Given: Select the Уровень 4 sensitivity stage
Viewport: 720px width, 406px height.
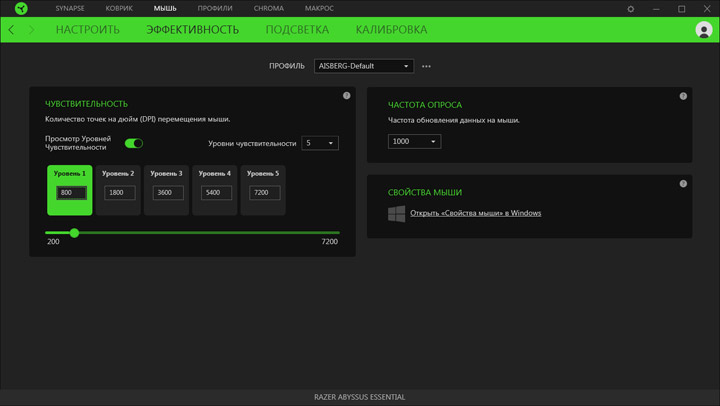Looking at the screenshot, I should [214, 190].
